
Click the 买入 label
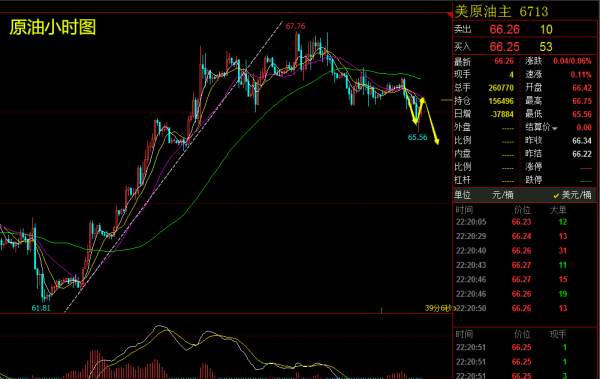(463, 47)
